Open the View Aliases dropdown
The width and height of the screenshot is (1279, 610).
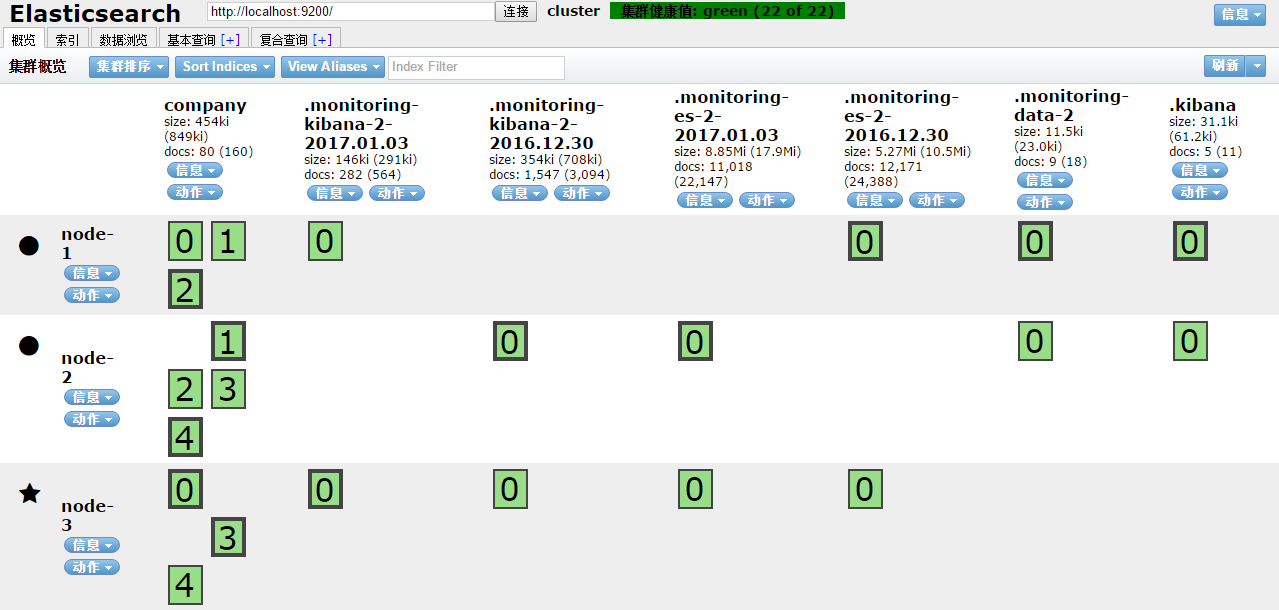coord(333,66)
